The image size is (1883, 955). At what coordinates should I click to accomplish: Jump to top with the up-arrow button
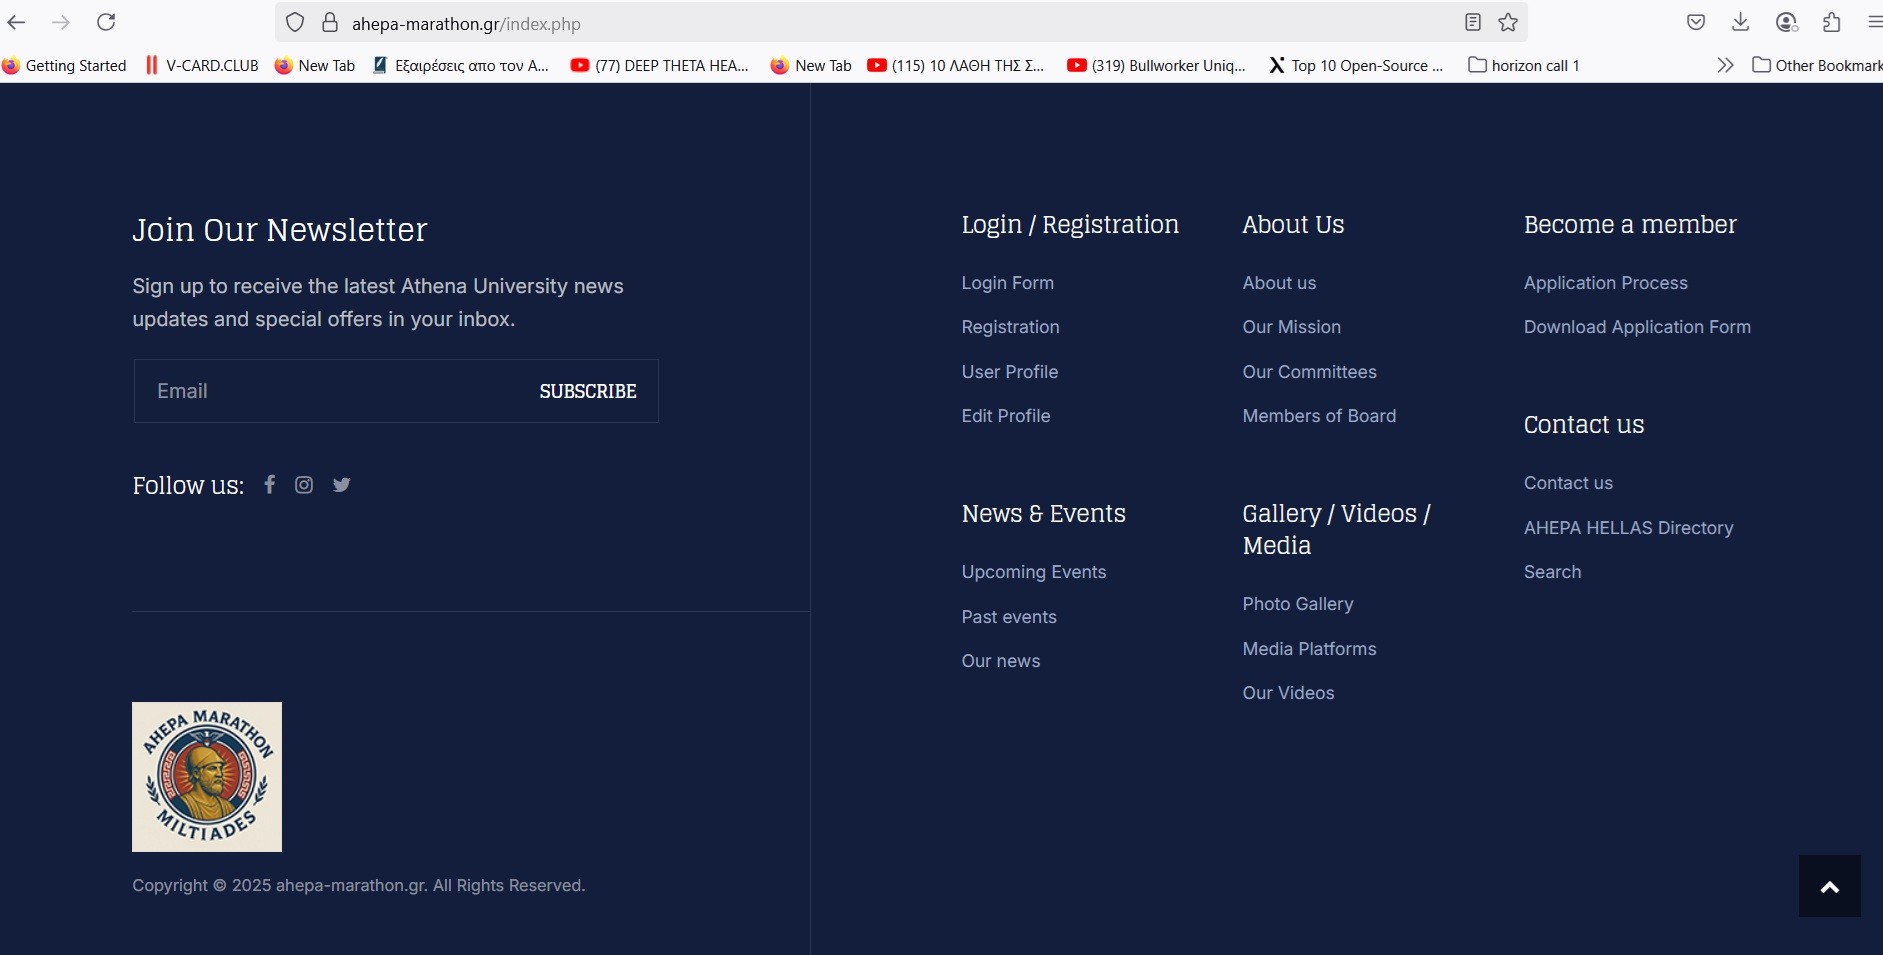(1830, 886)
